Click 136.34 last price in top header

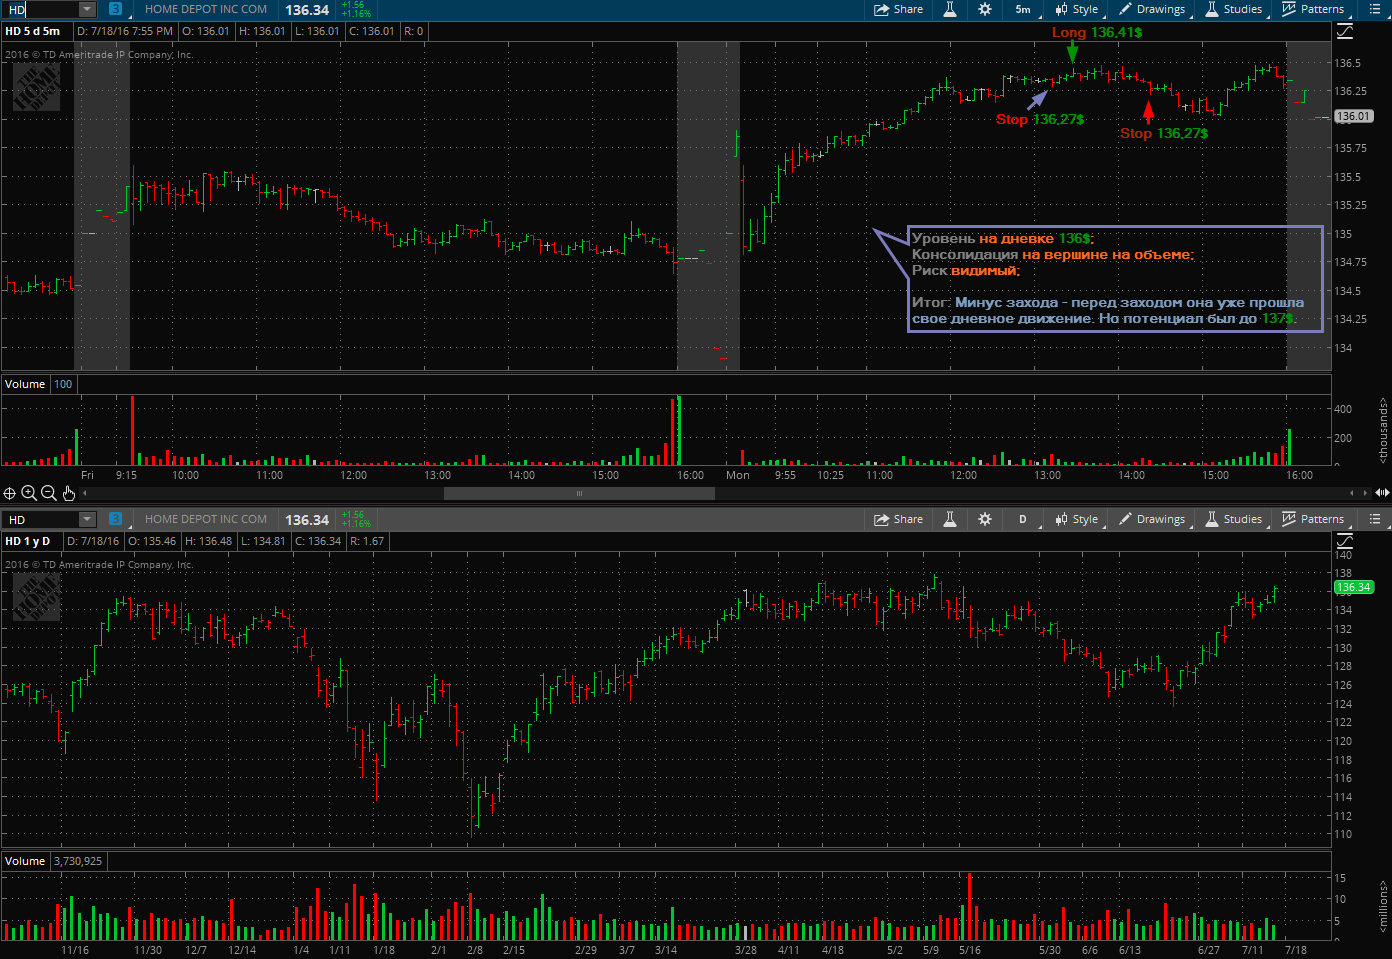pos(307,10)
